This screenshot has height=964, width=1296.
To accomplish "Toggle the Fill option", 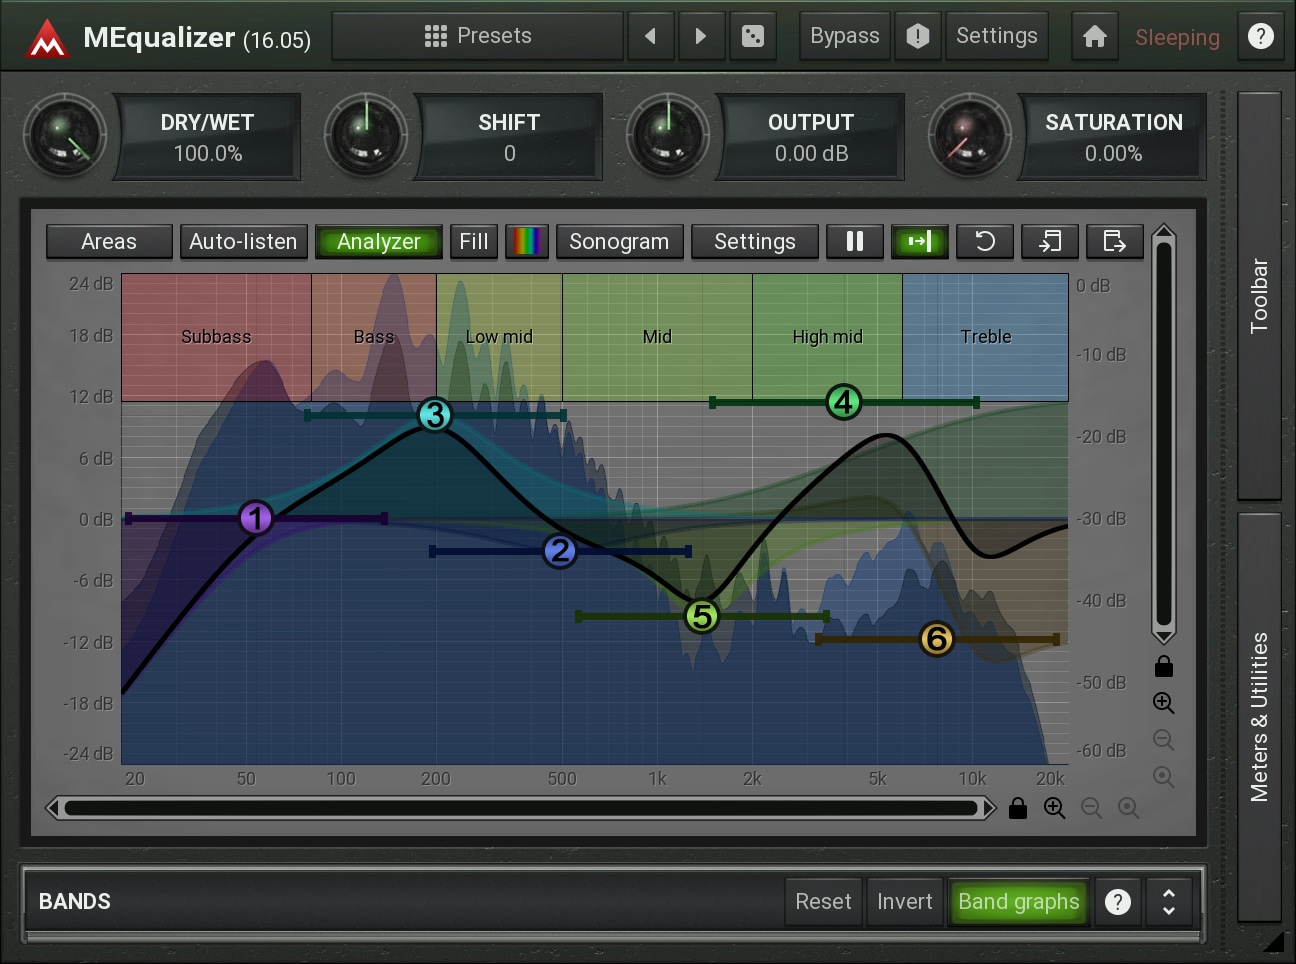I will [474, 241].
